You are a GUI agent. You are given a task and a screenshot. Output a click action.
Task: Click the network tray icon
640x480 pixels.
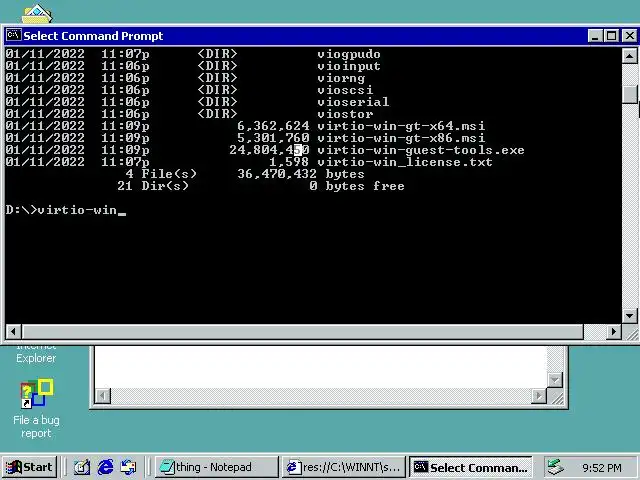click(556, 467)
